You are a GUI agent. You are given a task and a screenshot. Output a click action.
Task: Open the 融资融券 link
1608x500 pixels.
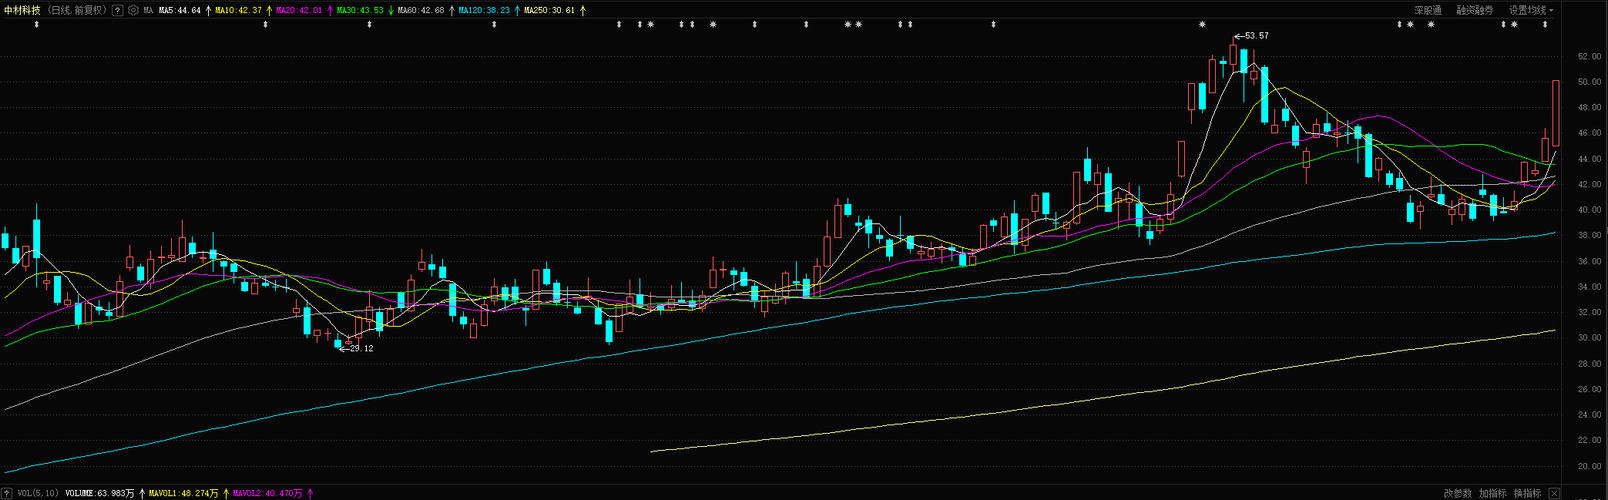(x=1475, y=10)
